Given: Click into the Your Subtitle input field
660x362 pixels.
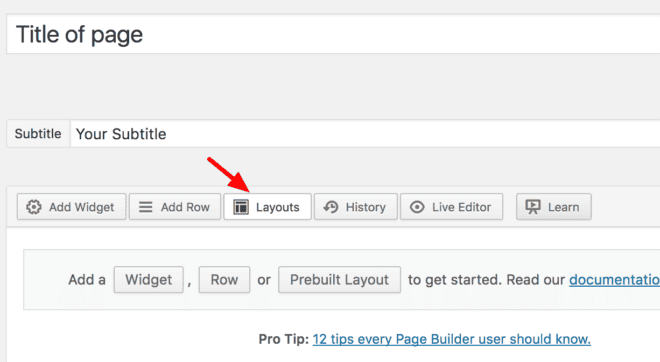Looking at the screenshot, I should click(x=365, y=134).
